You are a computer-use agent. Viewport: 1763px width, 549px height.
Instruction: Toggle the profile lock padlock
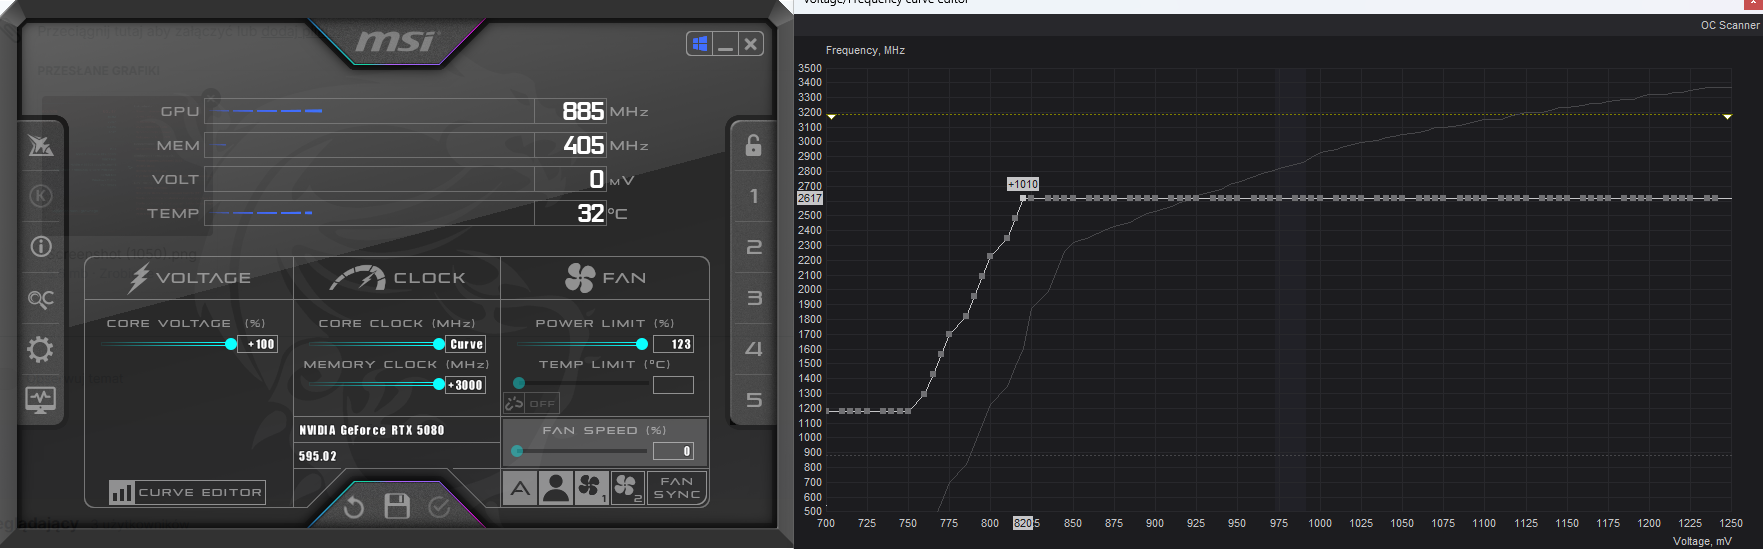(x=753, y=145)
